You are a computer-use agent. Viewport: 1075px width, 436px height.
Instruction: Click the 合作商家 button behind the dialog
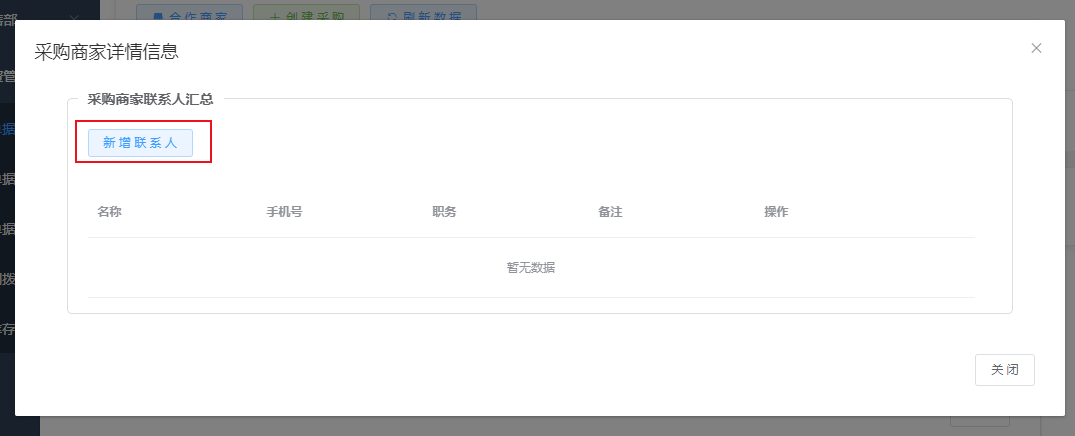coord(189,14)
